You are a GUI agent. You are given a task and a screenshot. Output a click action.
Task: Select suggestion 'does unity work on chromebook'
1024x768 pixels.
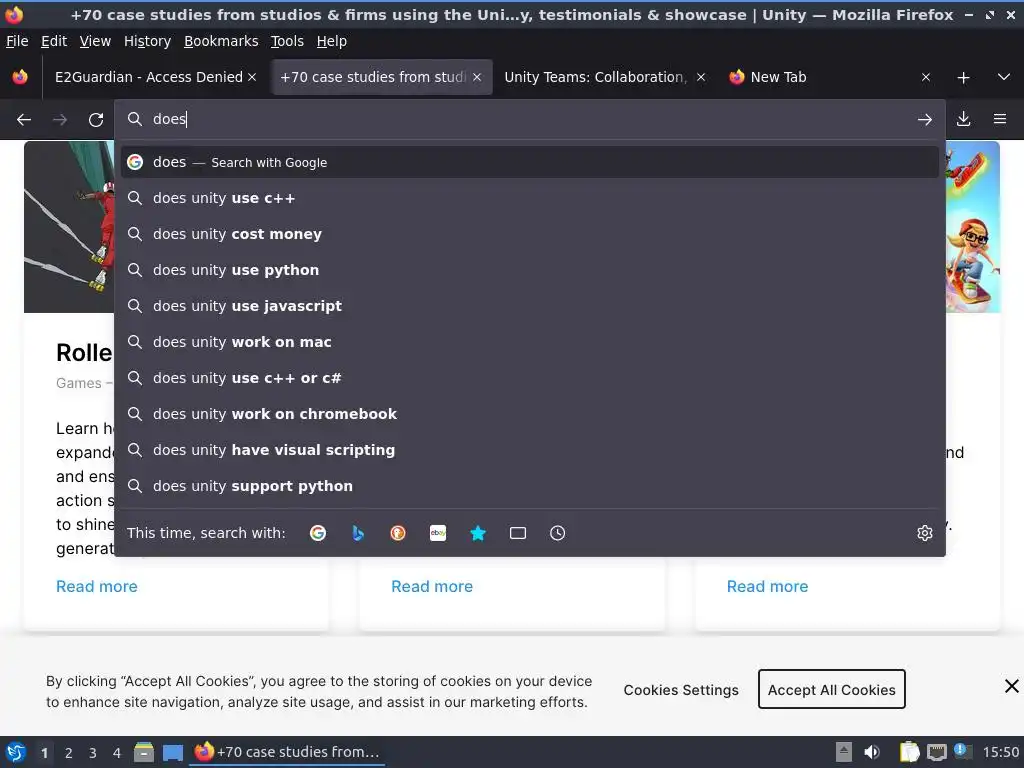click(530, 413)
